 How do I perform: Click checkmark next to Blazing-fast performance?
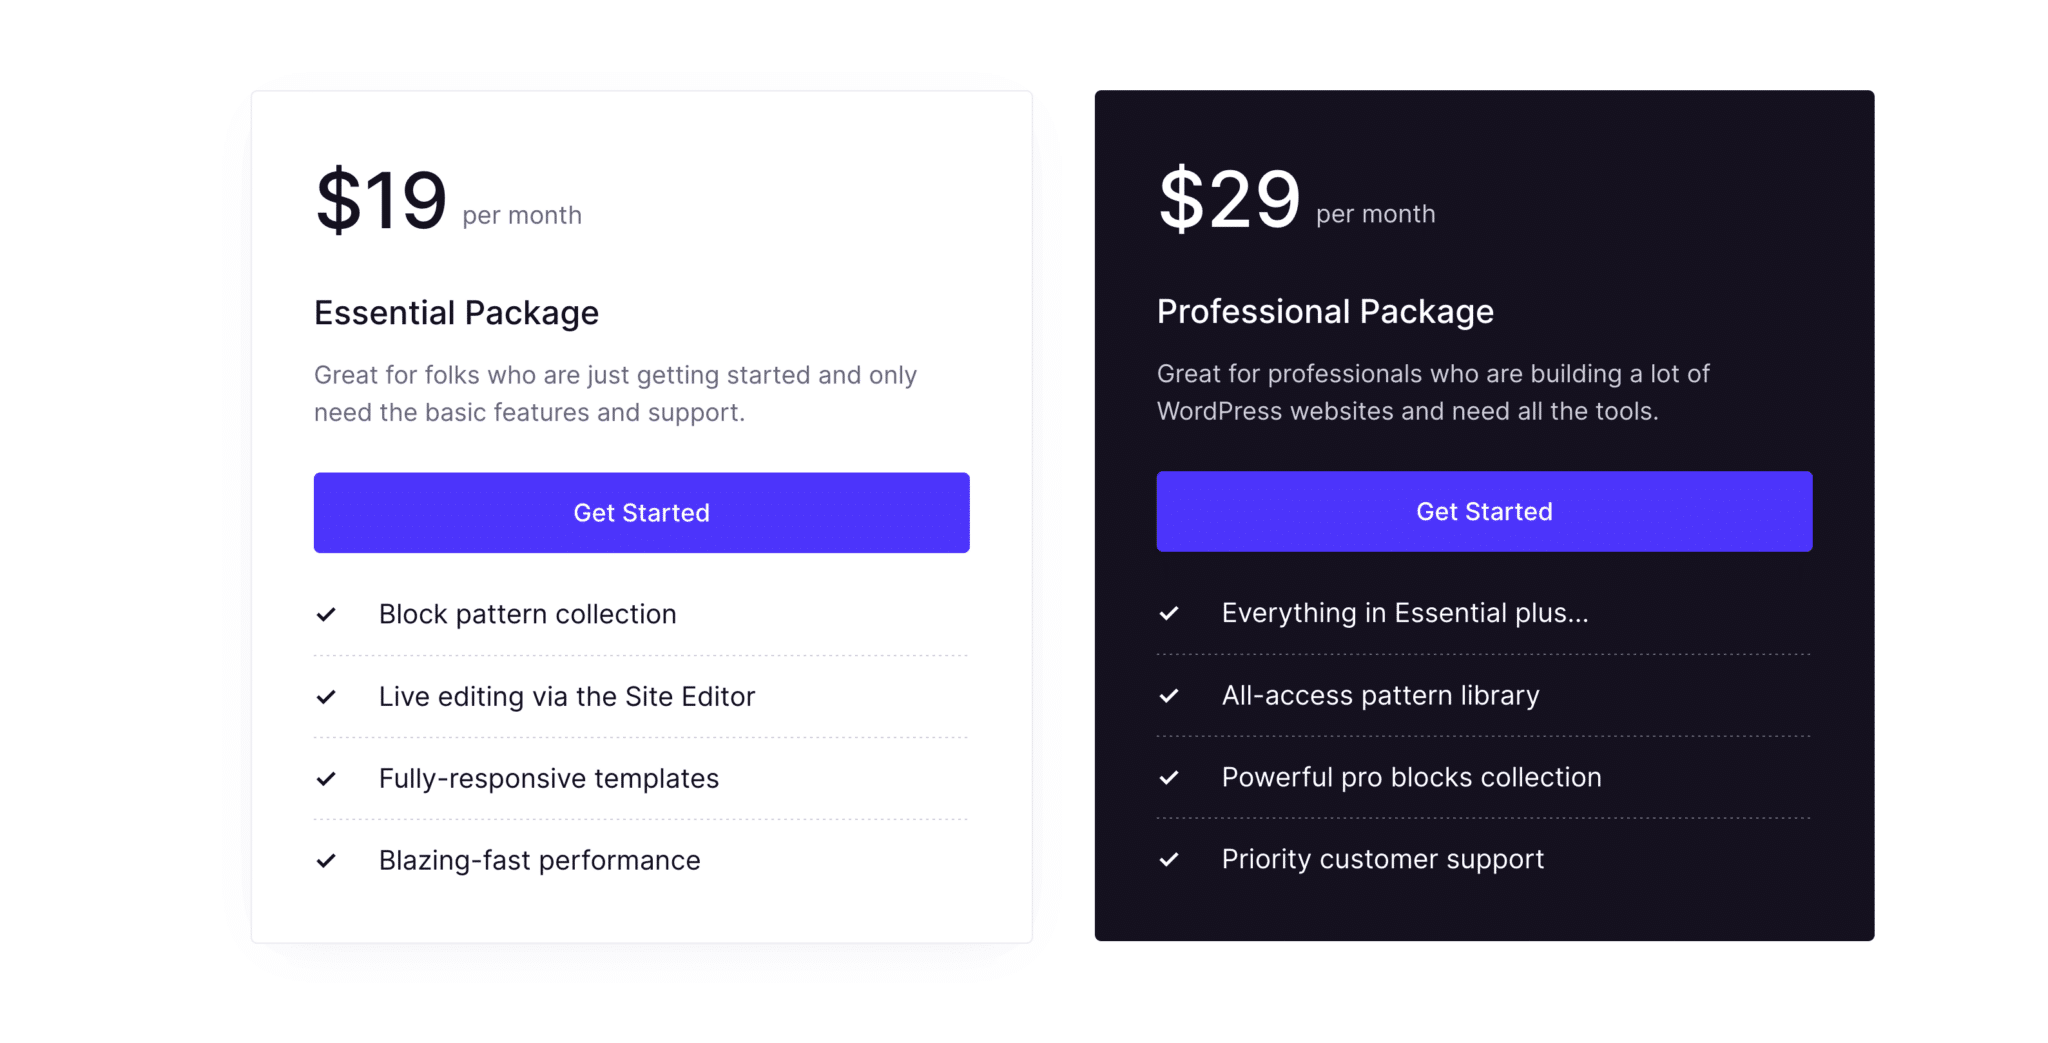(x=326, y=860)
